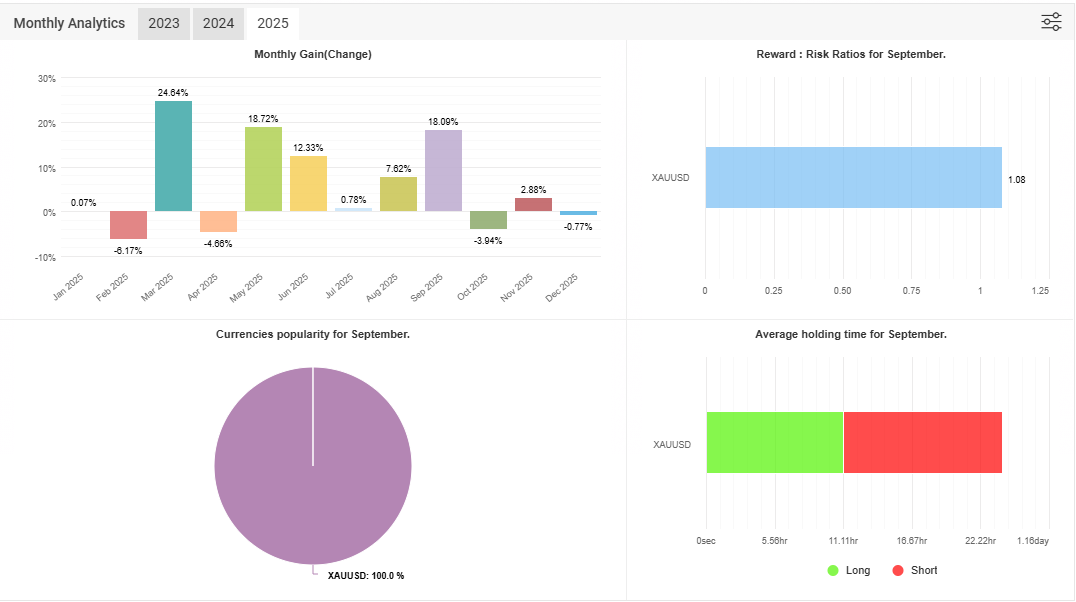Image resolution: width=1076 pixels, height=602 pixels.
Task: Click the Nov 2025 bar showing 2.88%
Action: coord(533,205)
